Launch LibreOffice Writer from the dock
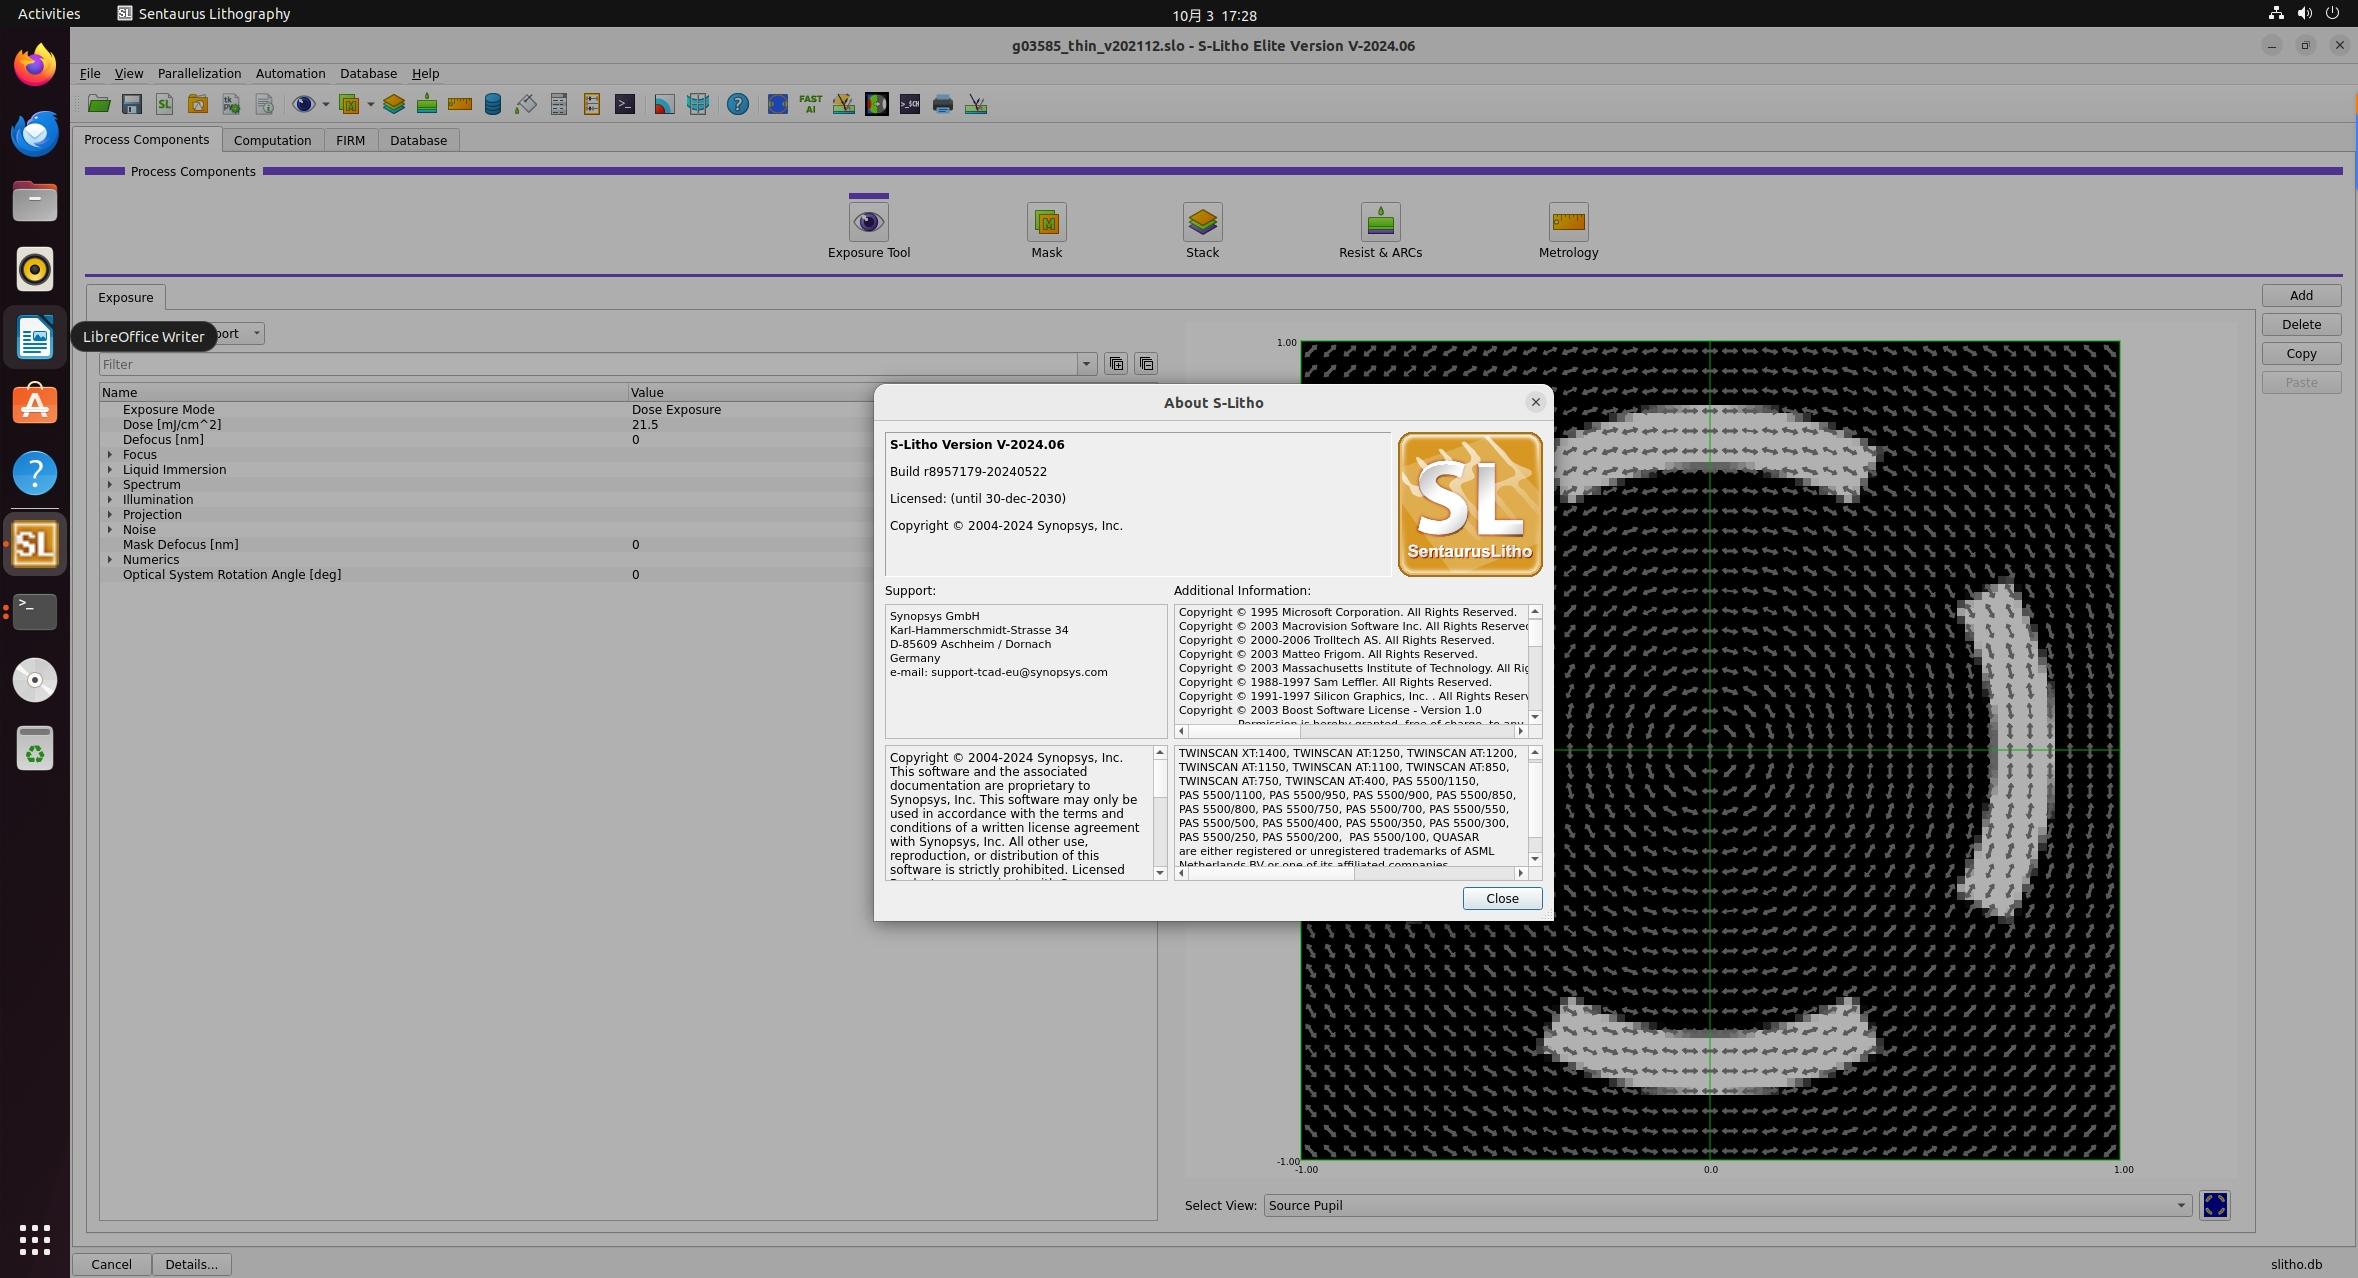The width and height of the screenshot is (2358, 1278). (34, 337)
